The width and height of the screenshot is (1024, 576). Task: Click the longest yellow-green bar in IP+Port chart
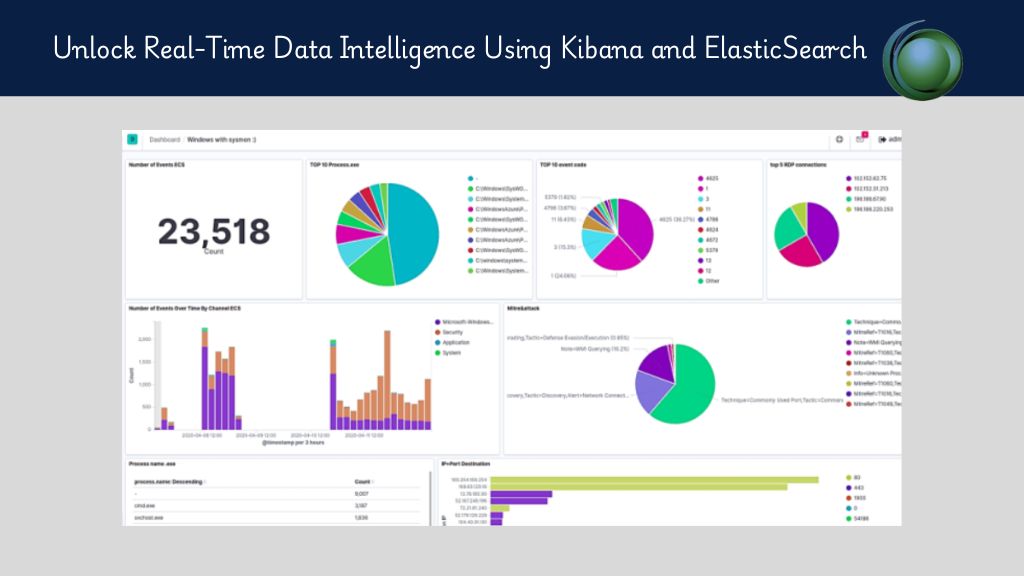tap(654, 480)
